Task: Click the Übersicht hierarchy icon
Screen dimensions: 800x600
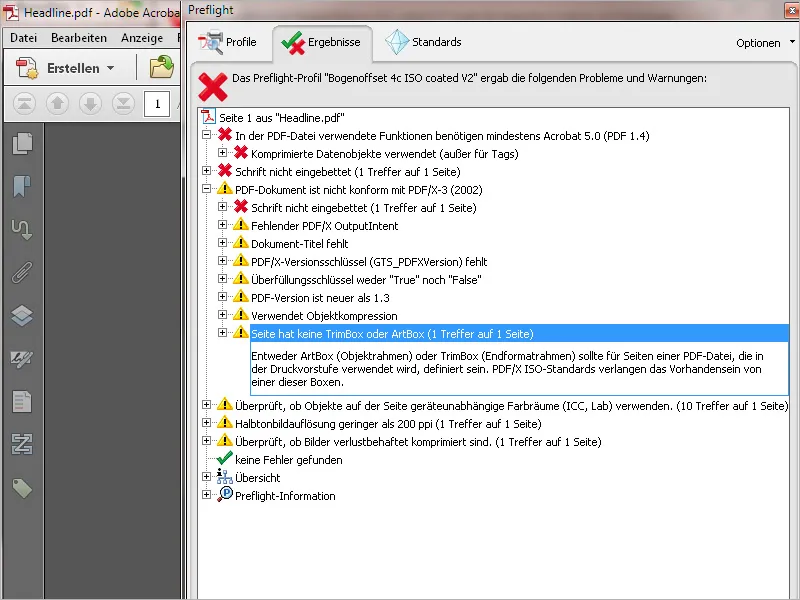Action: pos(224,477)
